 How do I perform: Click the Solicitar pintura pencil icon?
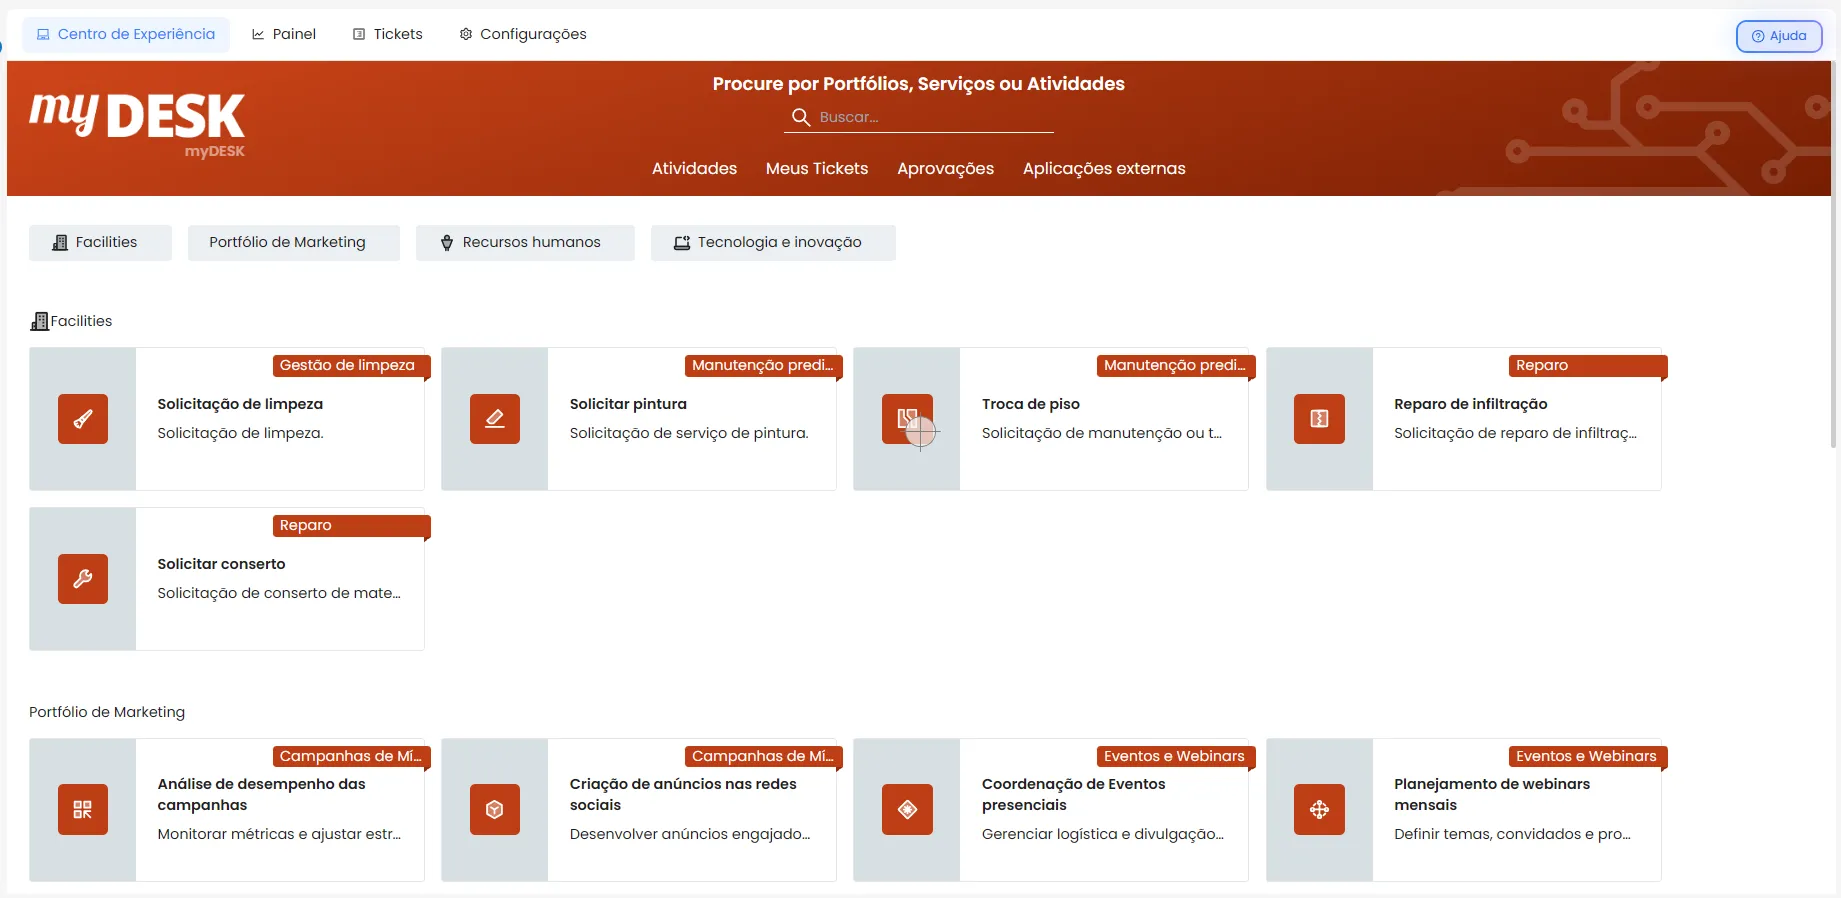(x=495, y=419)
